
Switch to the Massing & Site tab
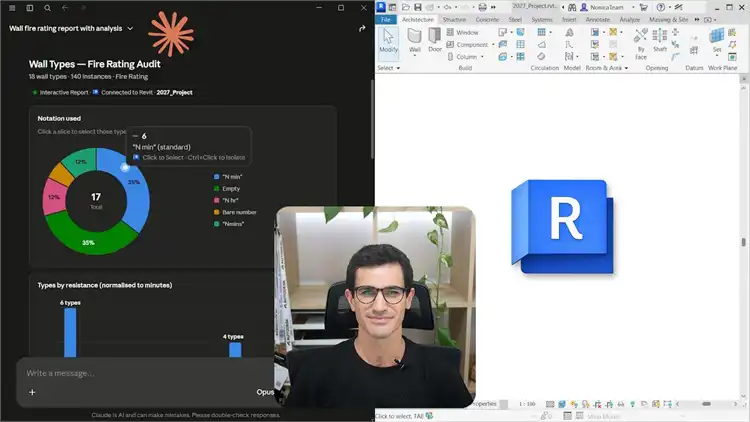(x=668, y=20)
